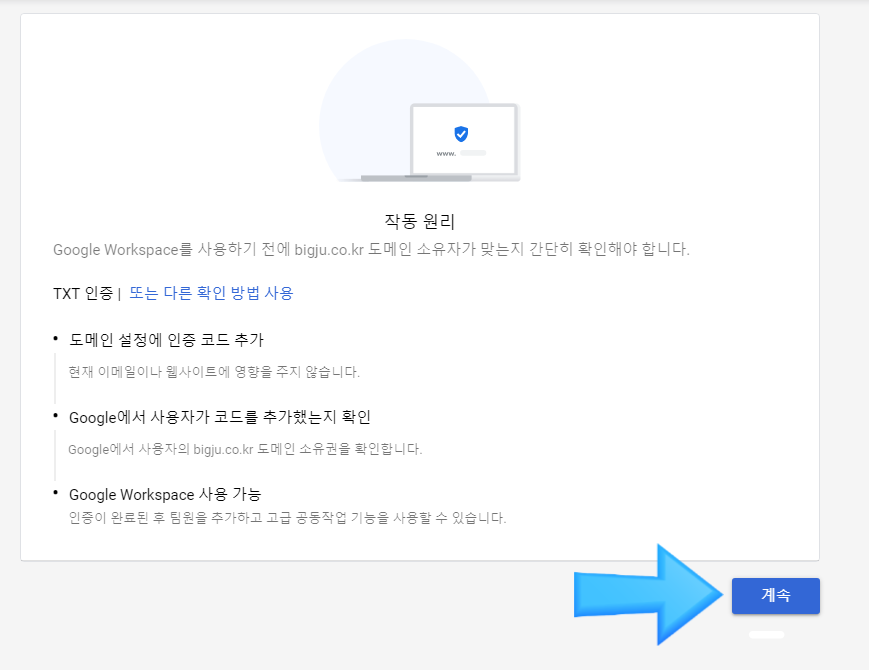Click the laptop illustration
The width and height of the screenshot is (869, 670).
tap(440, 142)
